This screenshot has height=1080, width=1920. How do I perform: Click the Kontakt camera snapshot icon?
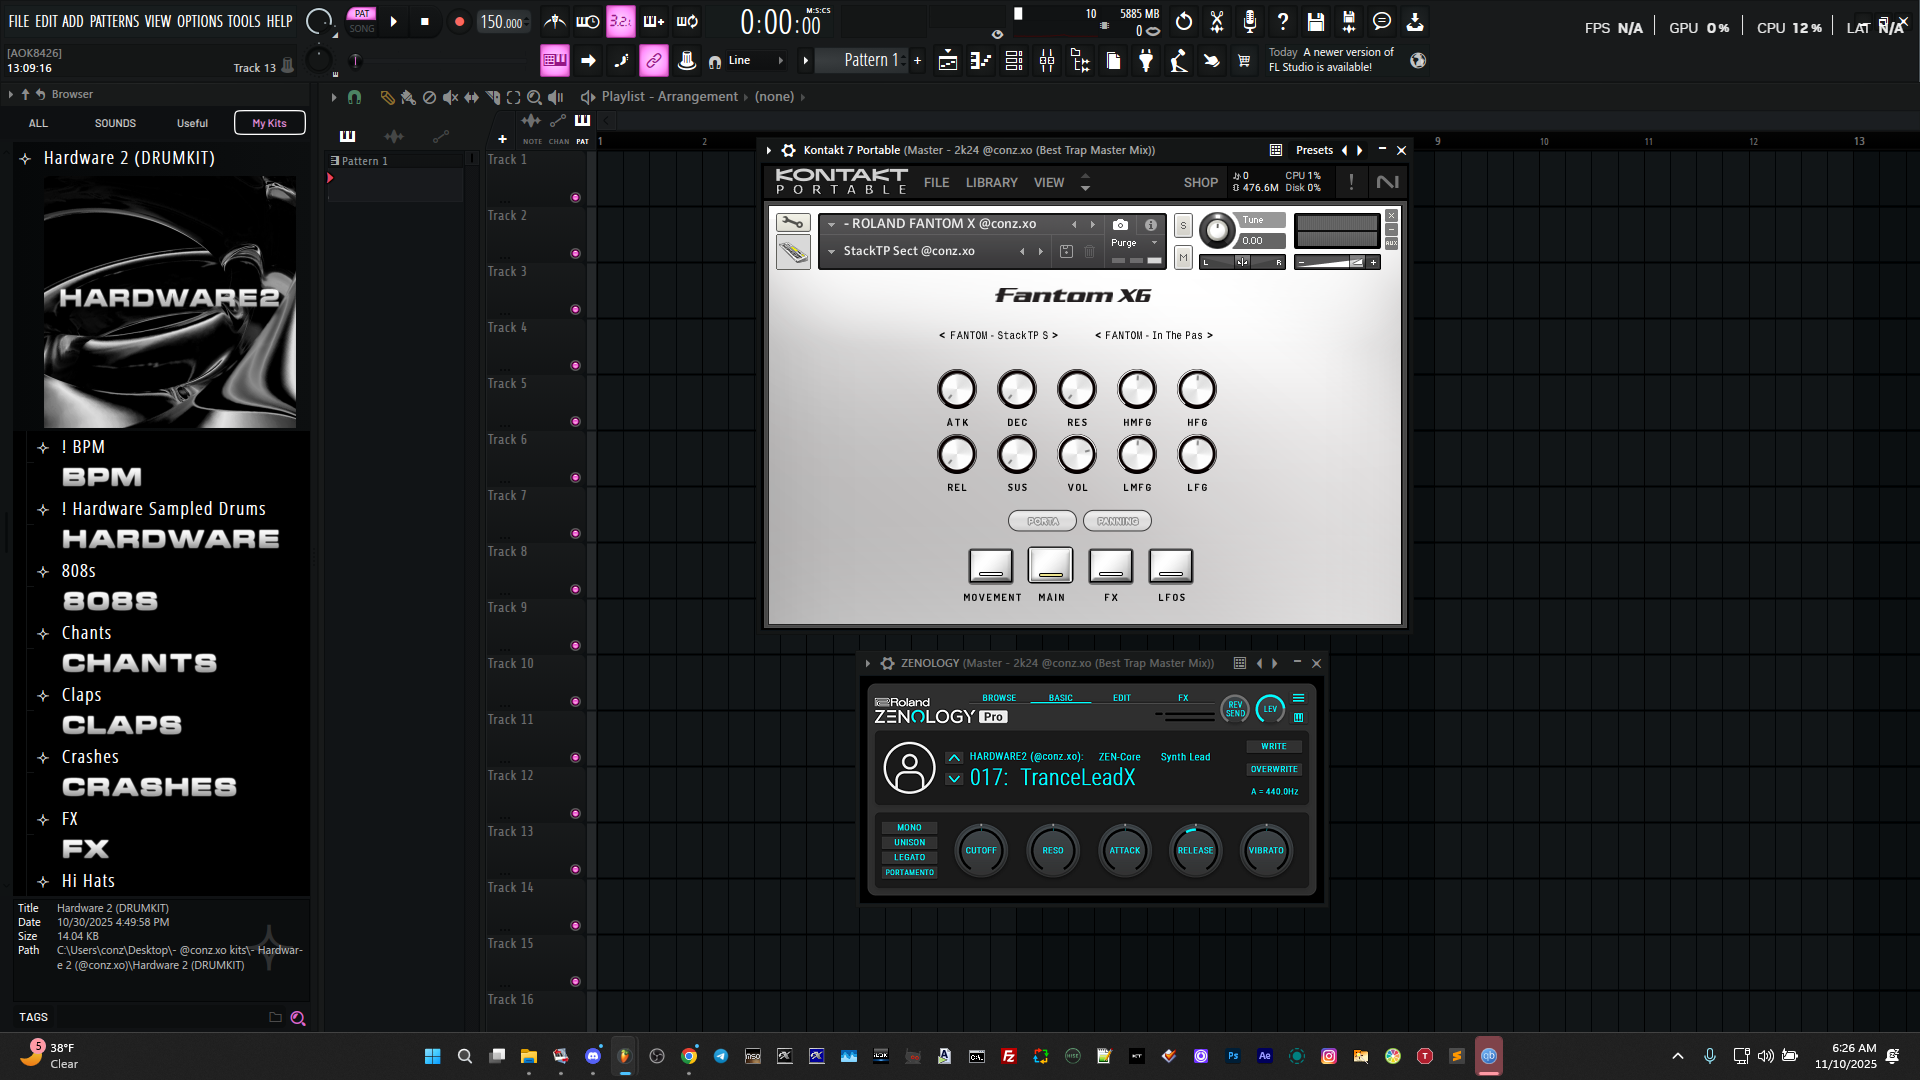click(x=1120, y=225)
